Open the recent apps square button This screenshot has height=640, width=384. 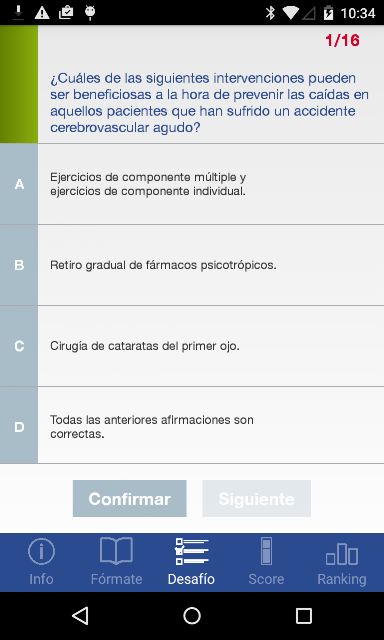point(304,616)
